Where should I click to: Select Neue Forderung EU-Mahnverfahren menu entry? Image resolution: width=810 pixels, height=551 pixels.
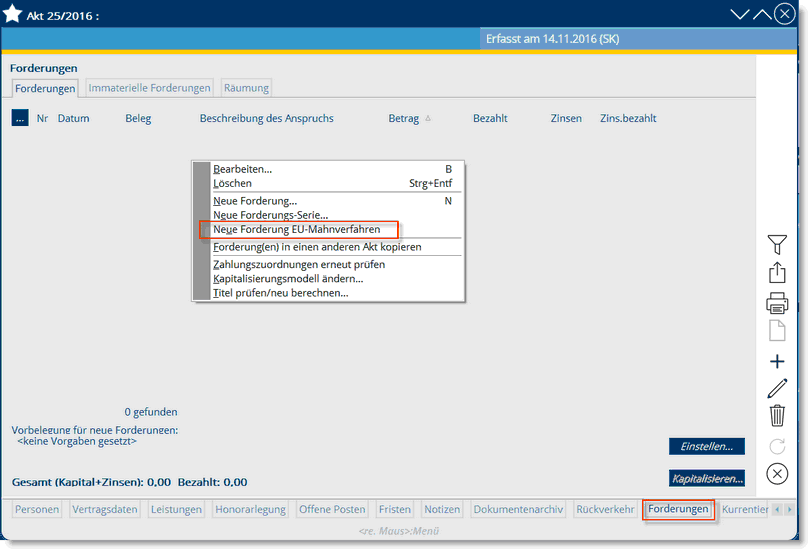tap(297, 229)
